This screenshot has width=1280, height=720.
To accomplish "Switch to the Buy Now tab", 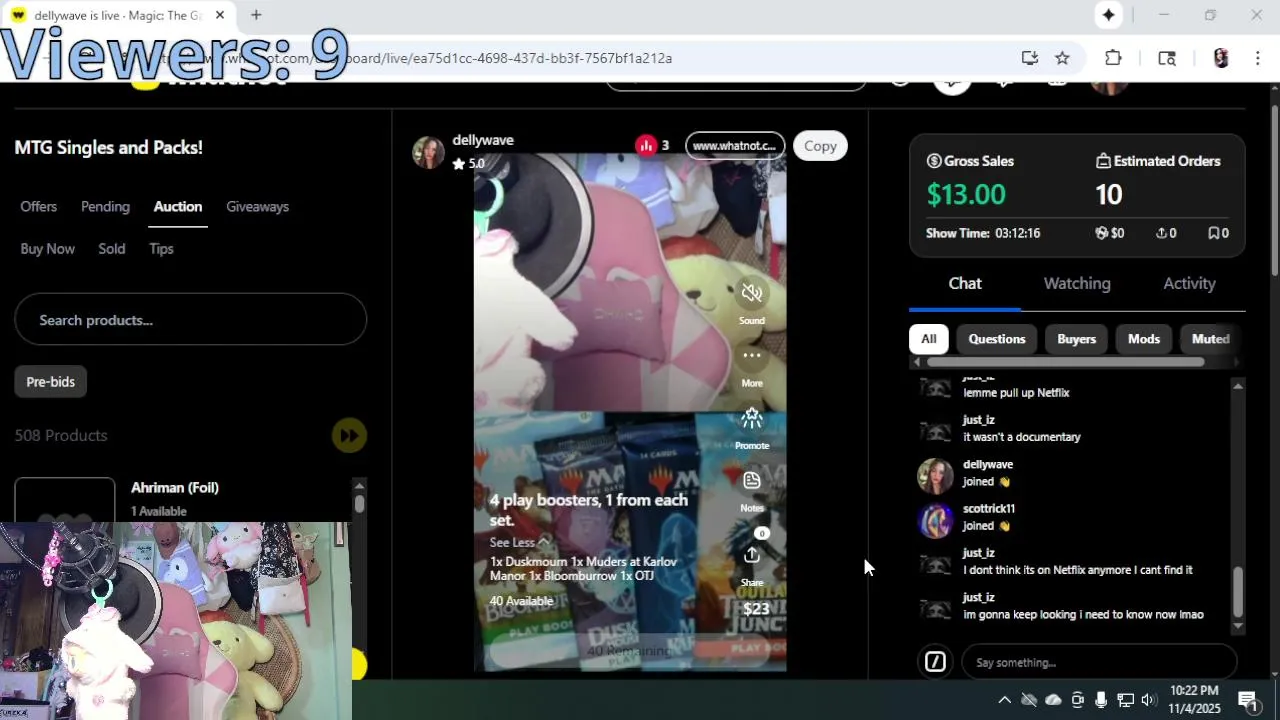I will (47, 248).
